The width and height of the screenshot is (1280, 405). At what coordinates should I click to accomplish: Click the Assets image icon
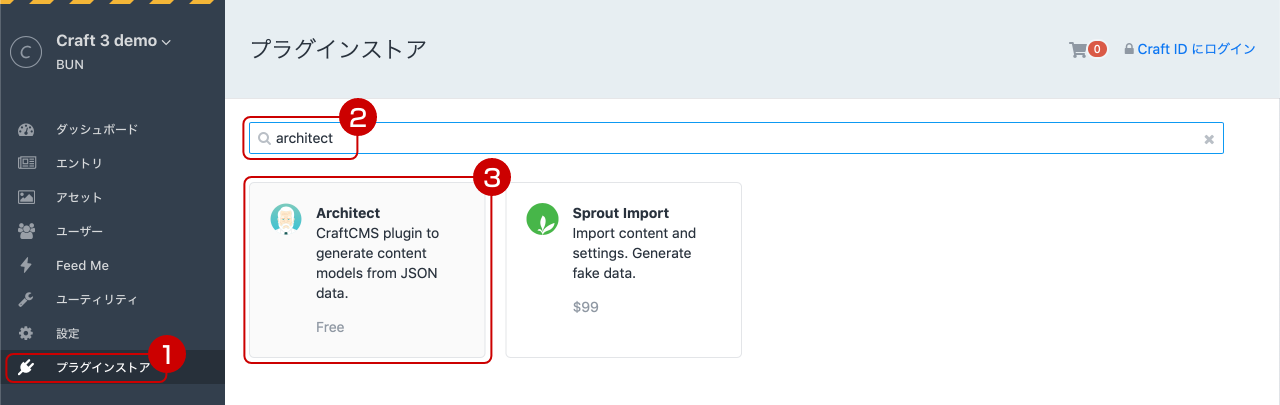26,197
